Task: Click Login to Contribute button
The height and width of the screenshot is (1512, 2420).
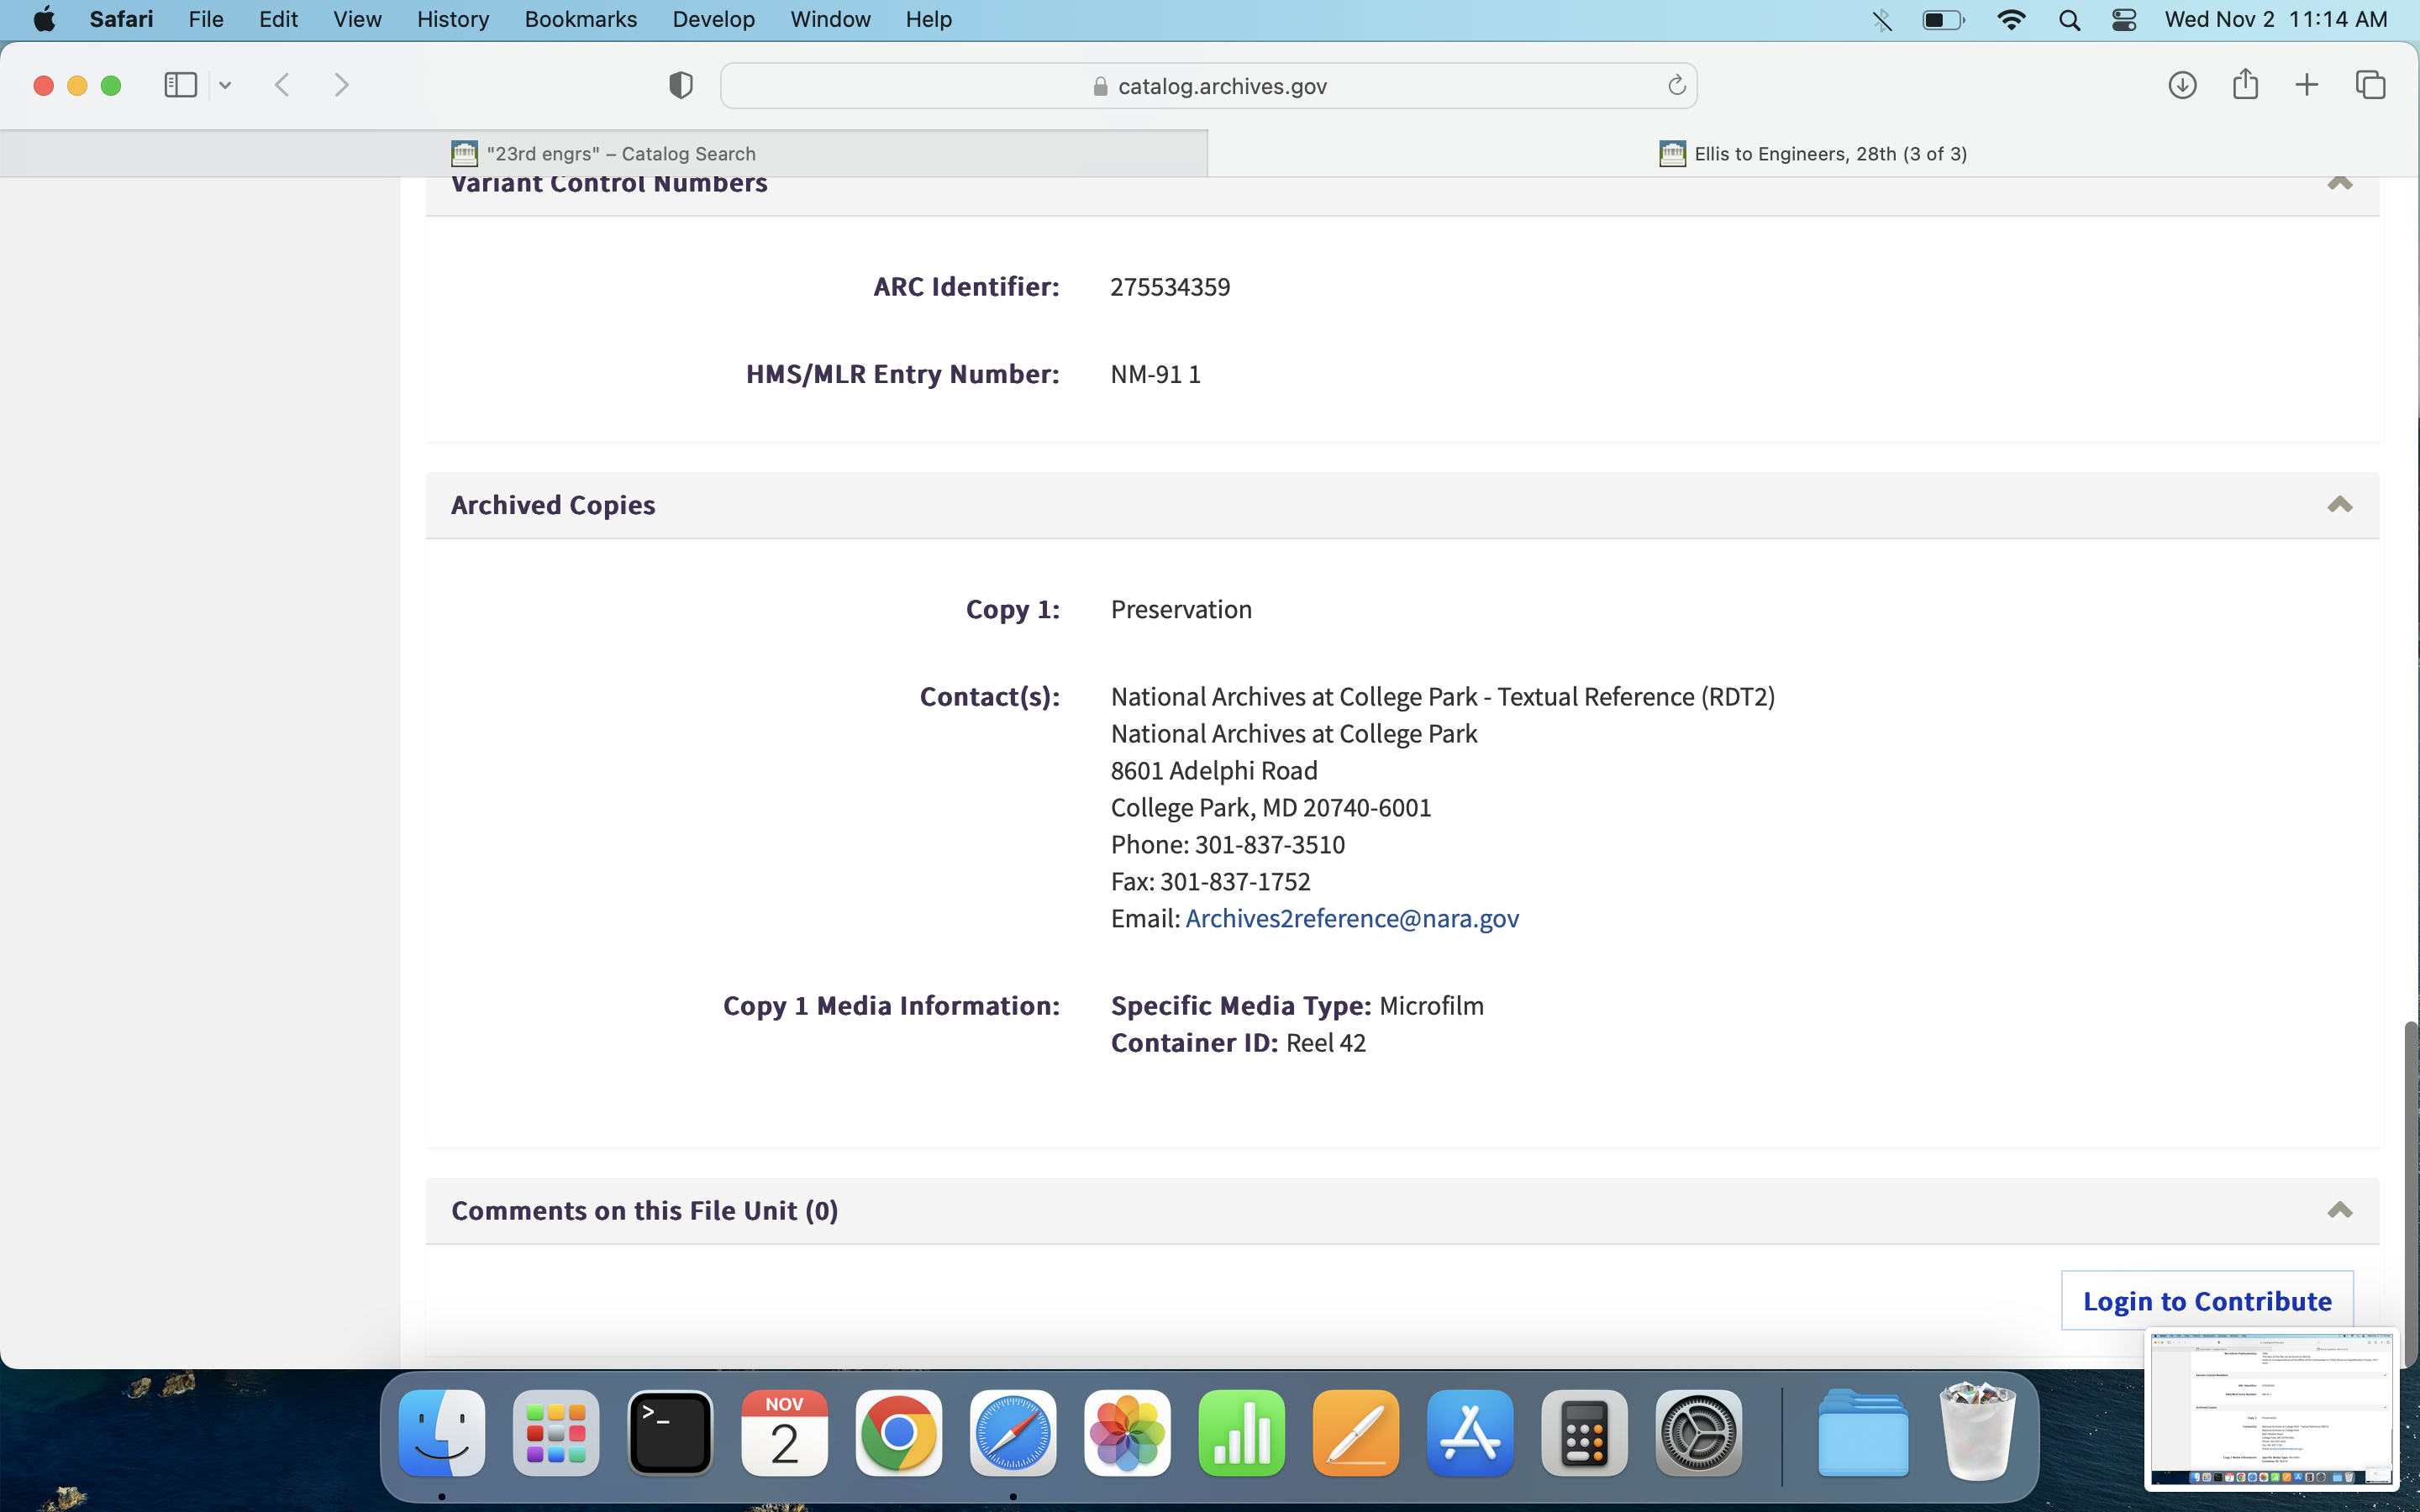Action: coord(2206,1300)
